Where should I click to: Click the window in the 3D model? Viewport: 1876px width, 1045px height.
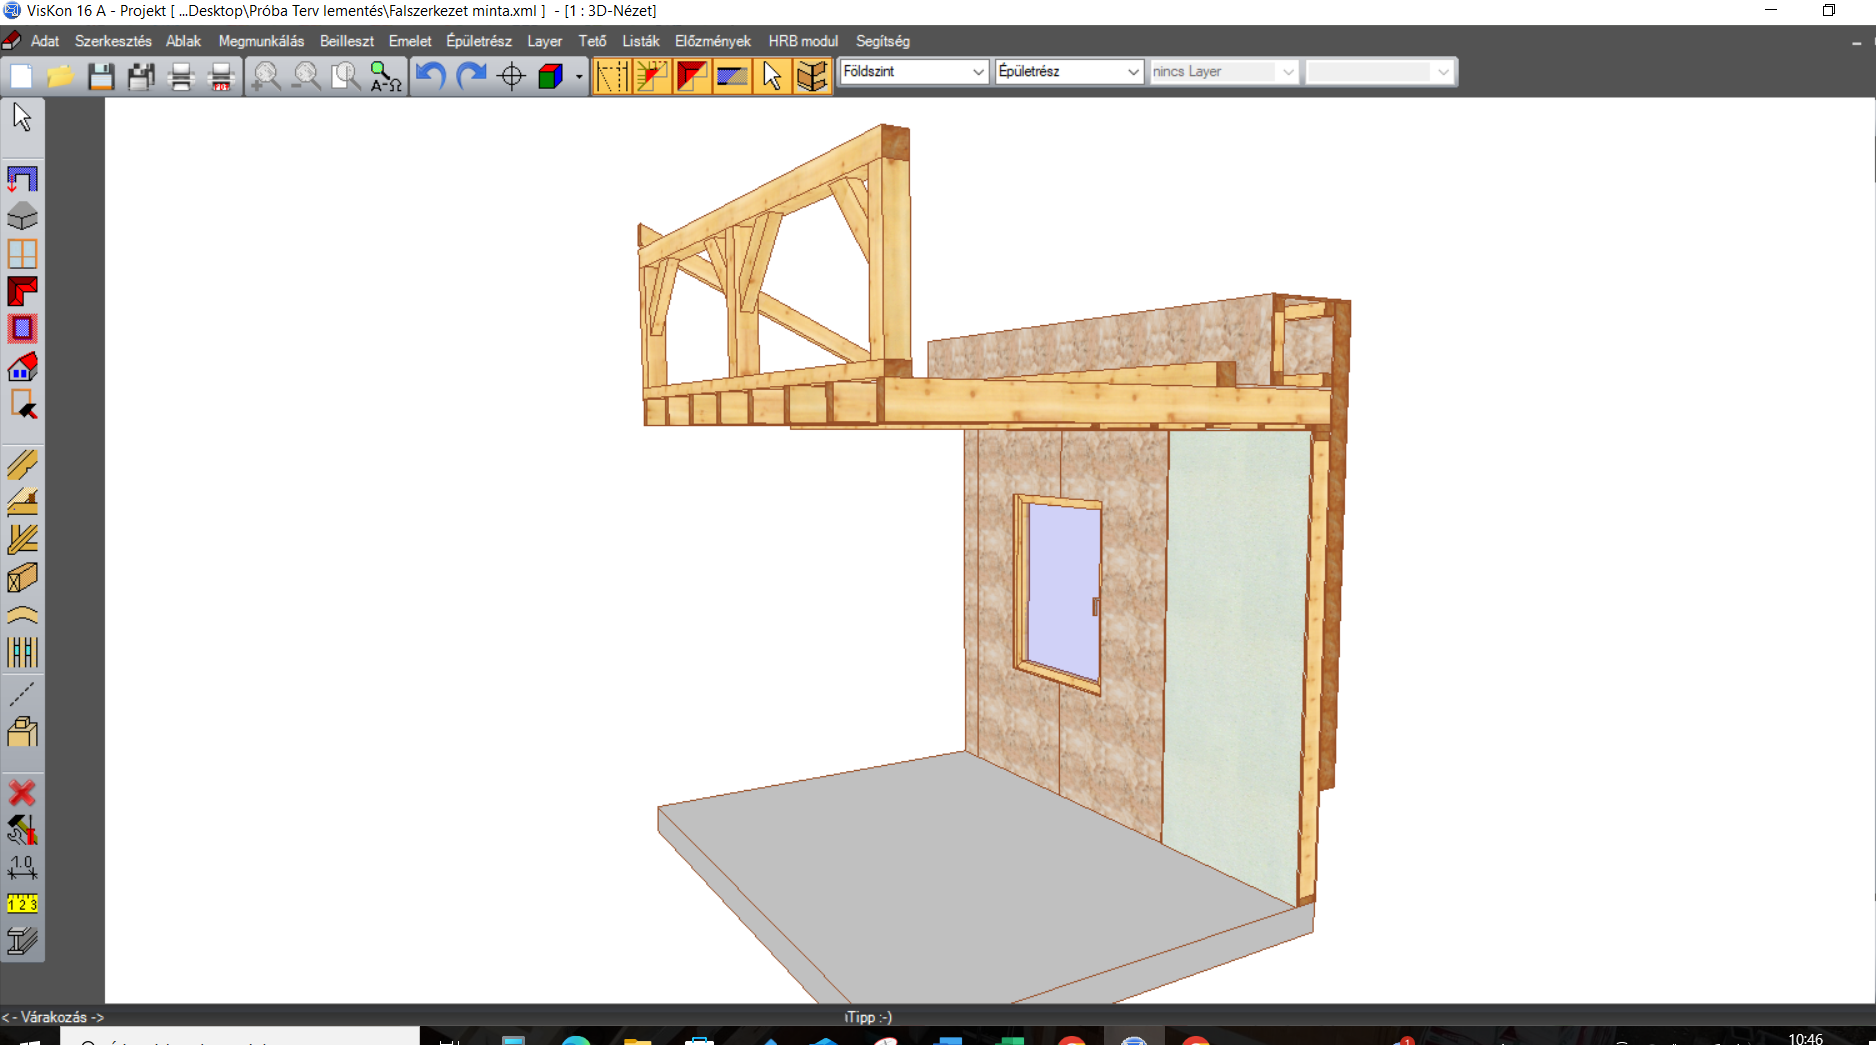pos(1062,590)
